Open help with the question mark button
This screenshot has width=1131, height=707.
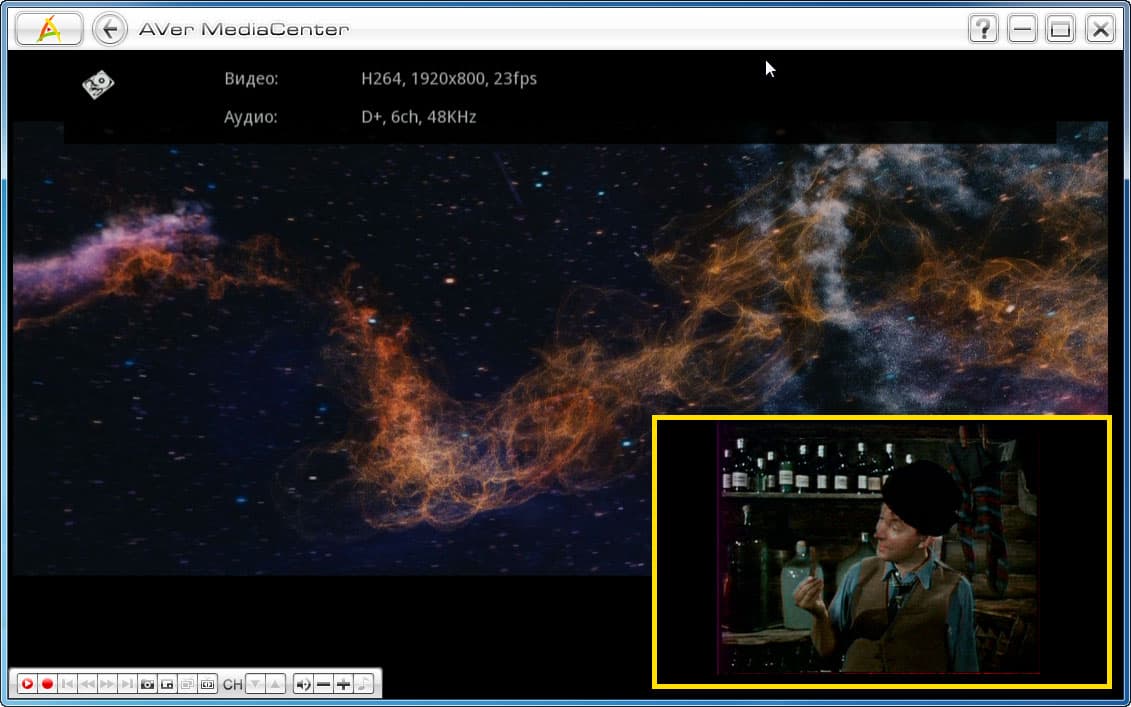982,30
